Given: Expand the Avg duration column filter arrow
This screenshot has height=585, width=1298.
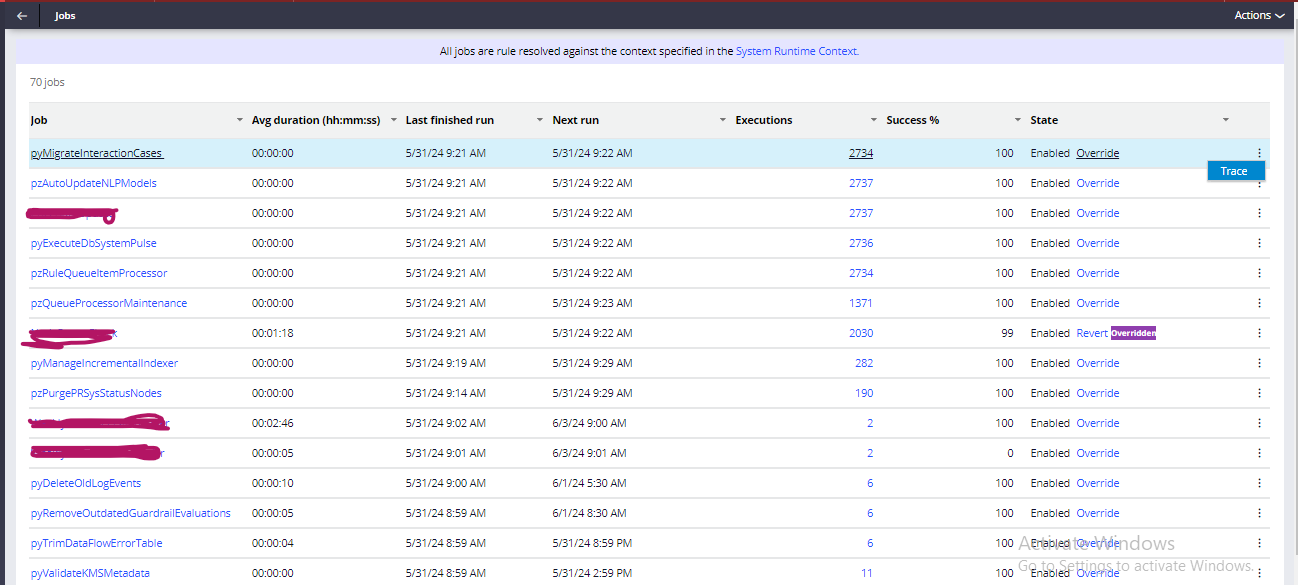Looking at the screenshot, I should pyautogui.click(x=393, y=120).
